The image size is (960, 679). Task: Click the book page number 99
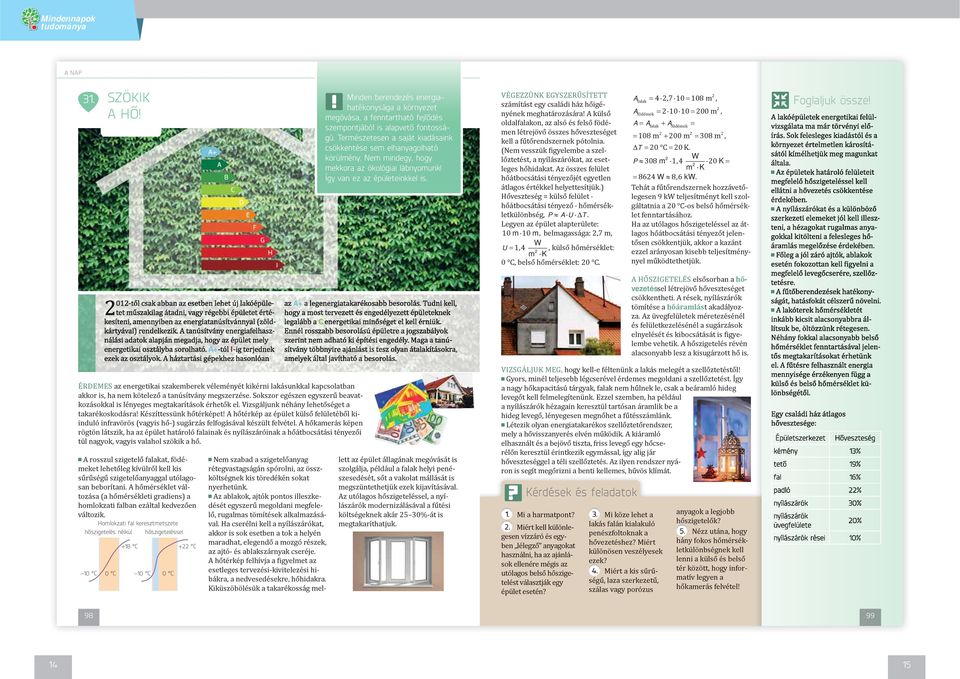(x=870, y=616)
